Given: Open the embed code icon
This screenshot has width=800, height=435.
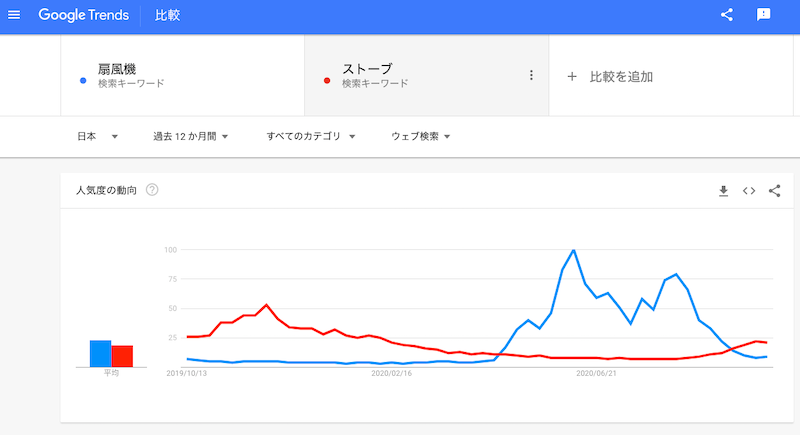Looking at the screenshot, I should coord(749,191).
